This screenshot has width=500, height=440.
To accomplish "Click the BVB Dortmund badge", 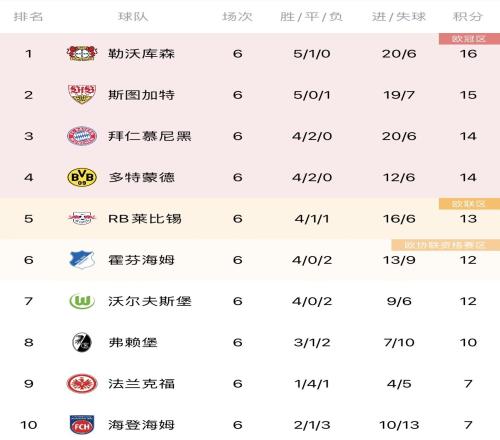I will coord(82,177).
